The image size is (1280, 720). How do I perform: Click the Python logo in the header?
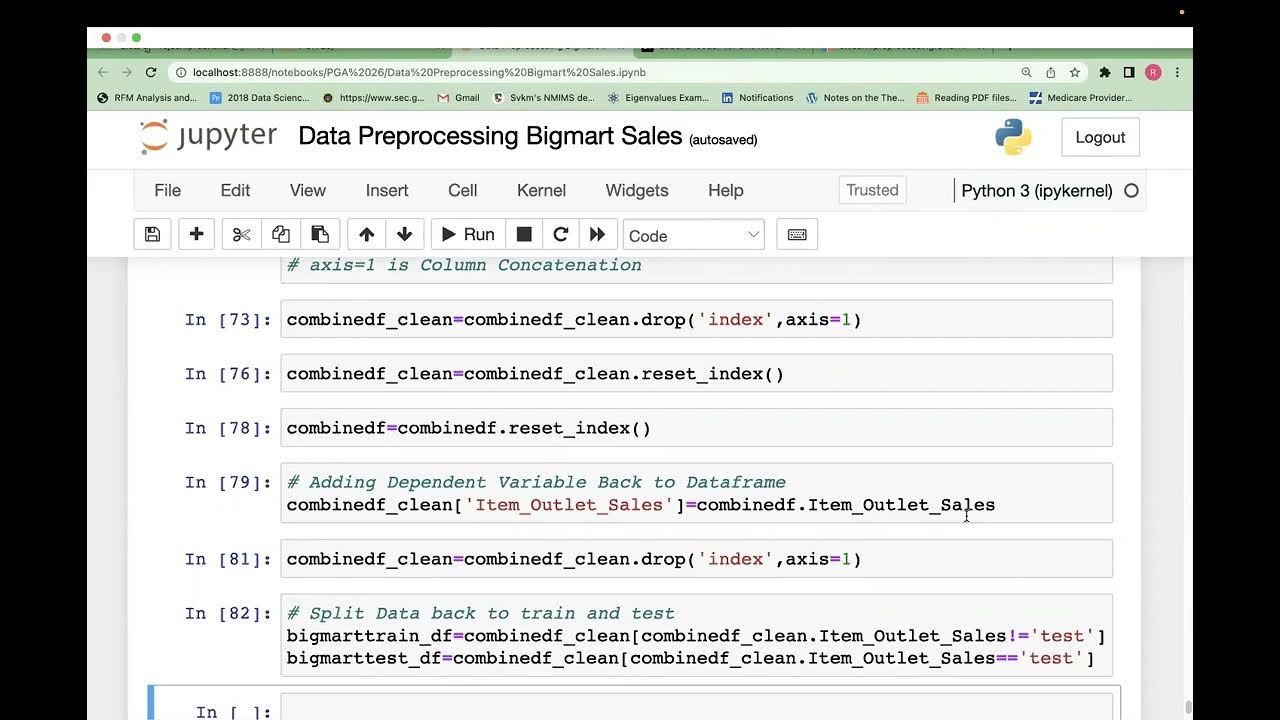pyautogui.click(x=1013, y=137)
